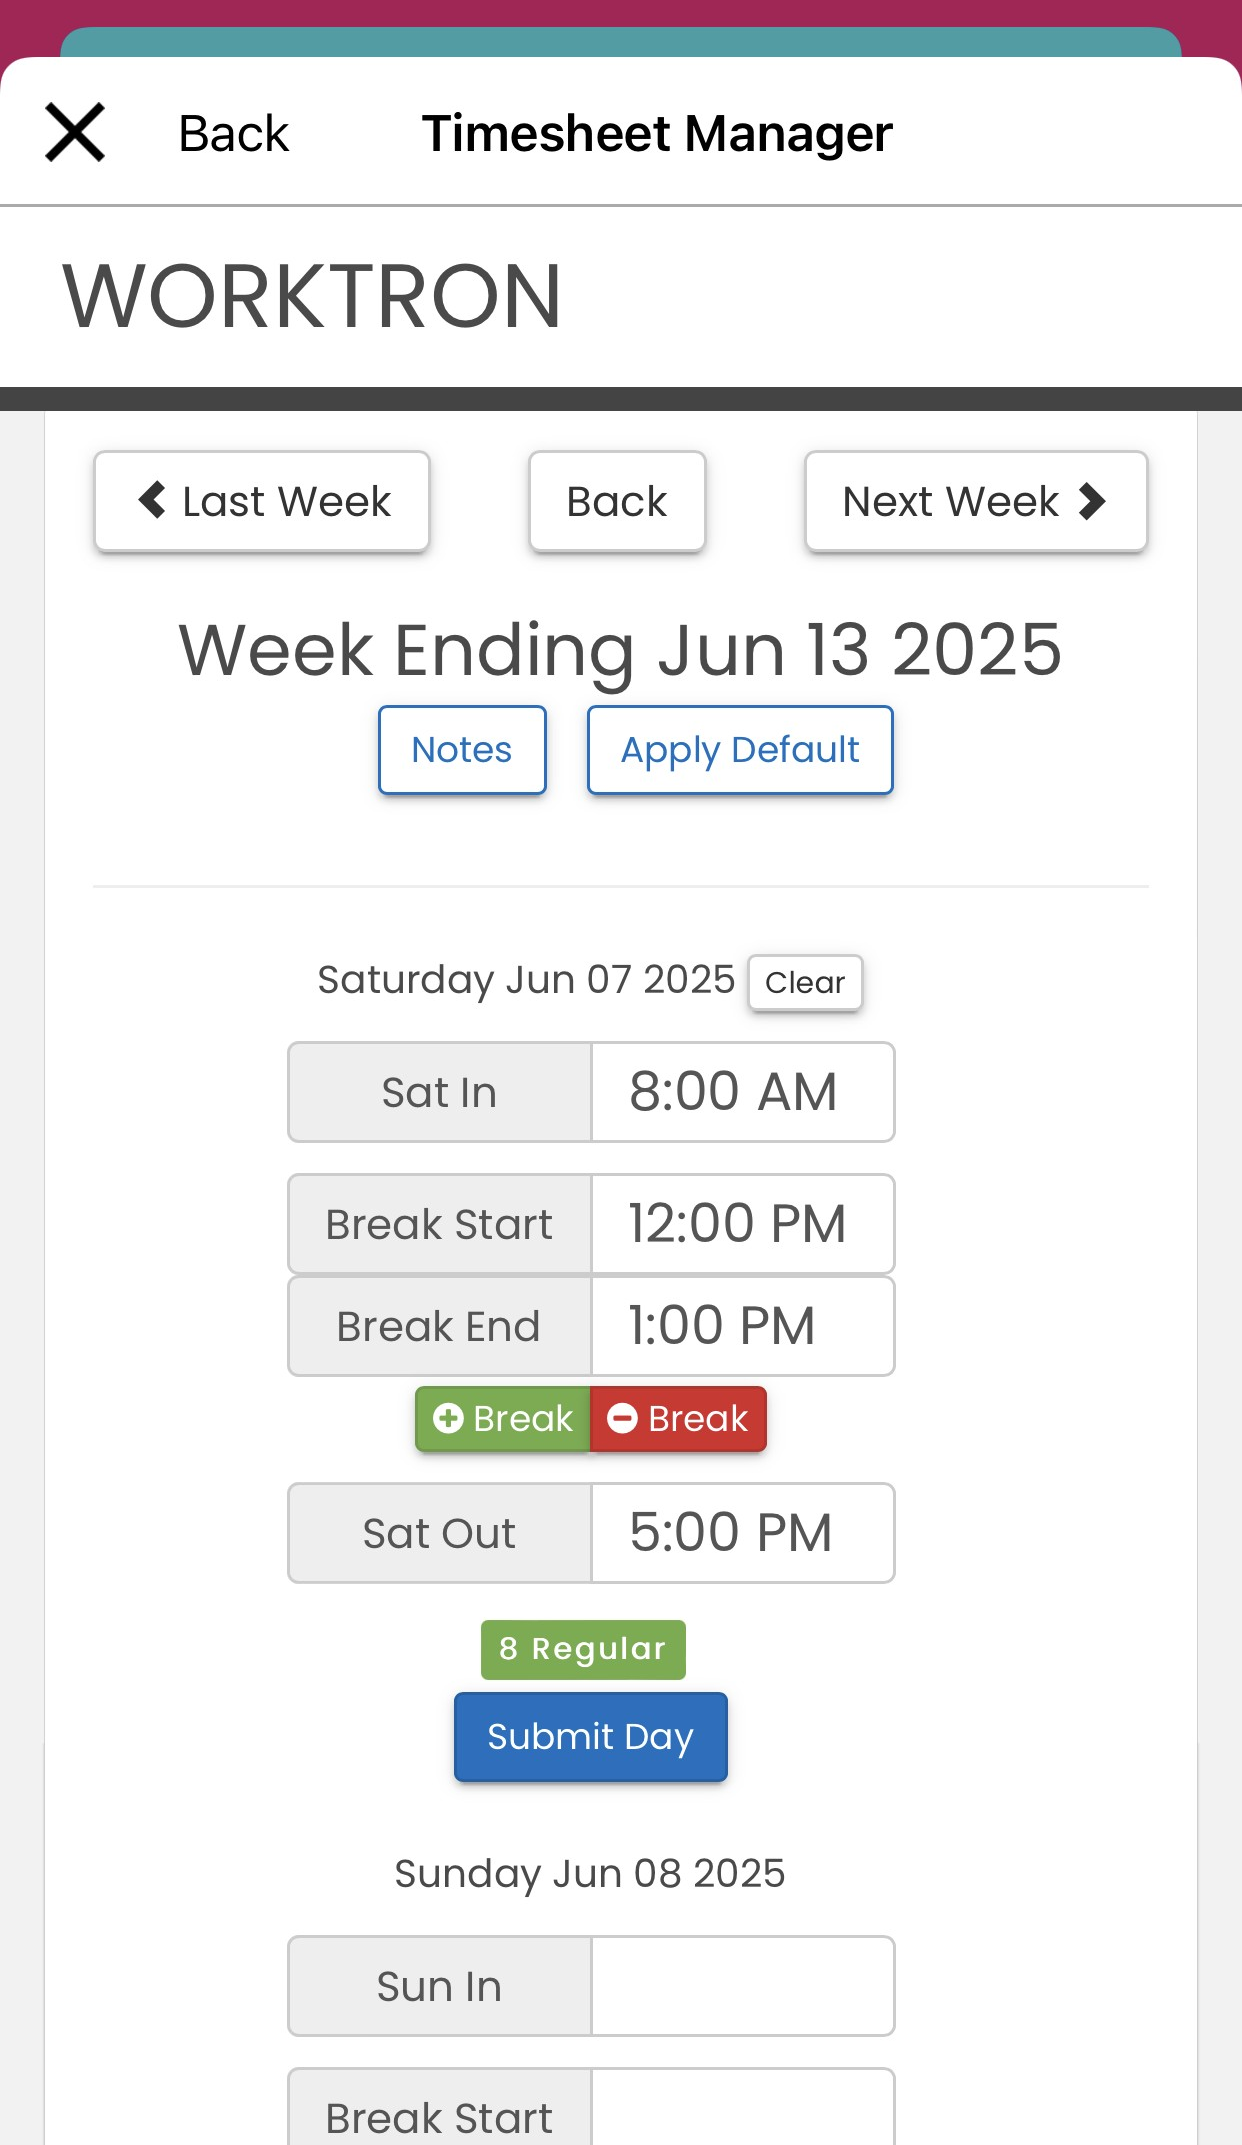Remove a break with red minus Break
The height and width of the screenshot is (2145, 1242).
[678, 1418]
